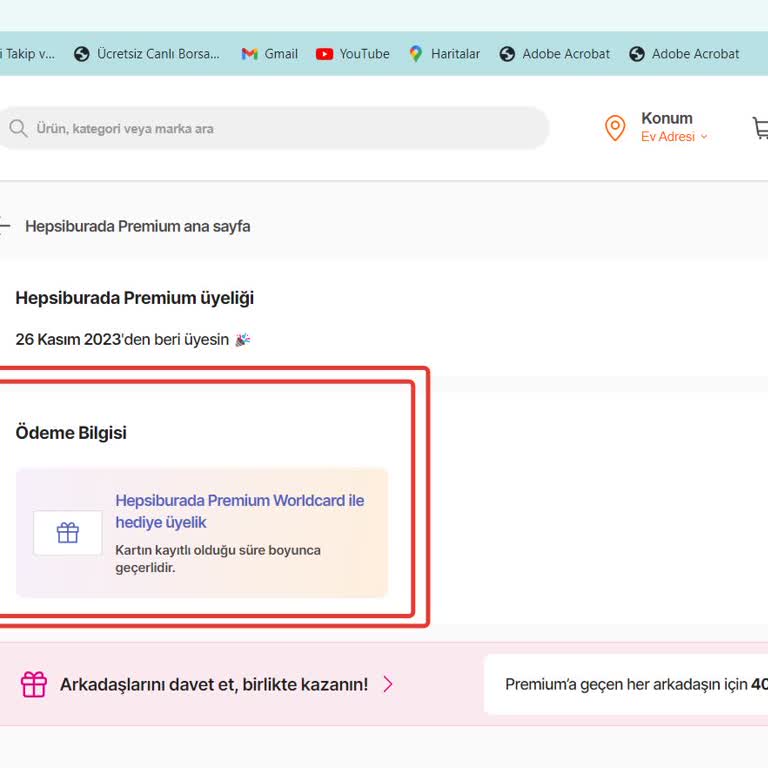Click the Gmail bookmark icon
768x768 pixels.
(x=250, y=54)
